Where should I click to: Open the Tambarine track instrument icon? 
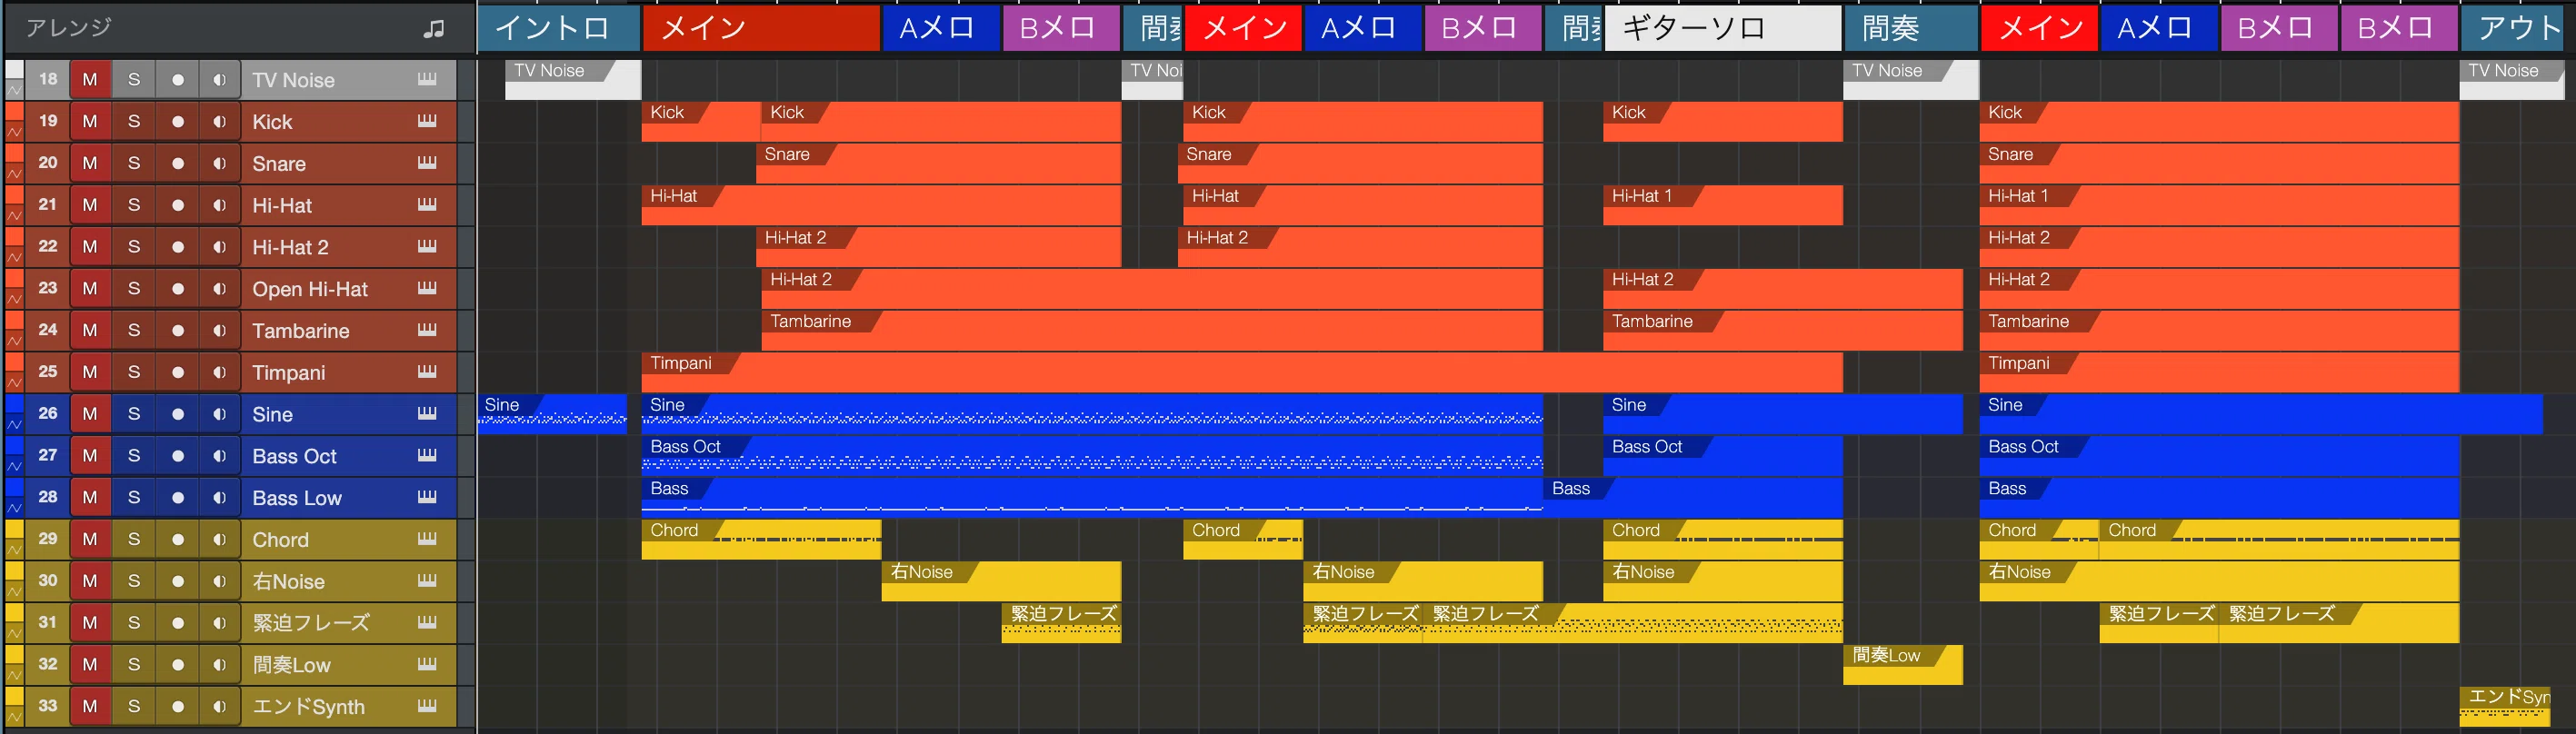[x=427, y=330]
